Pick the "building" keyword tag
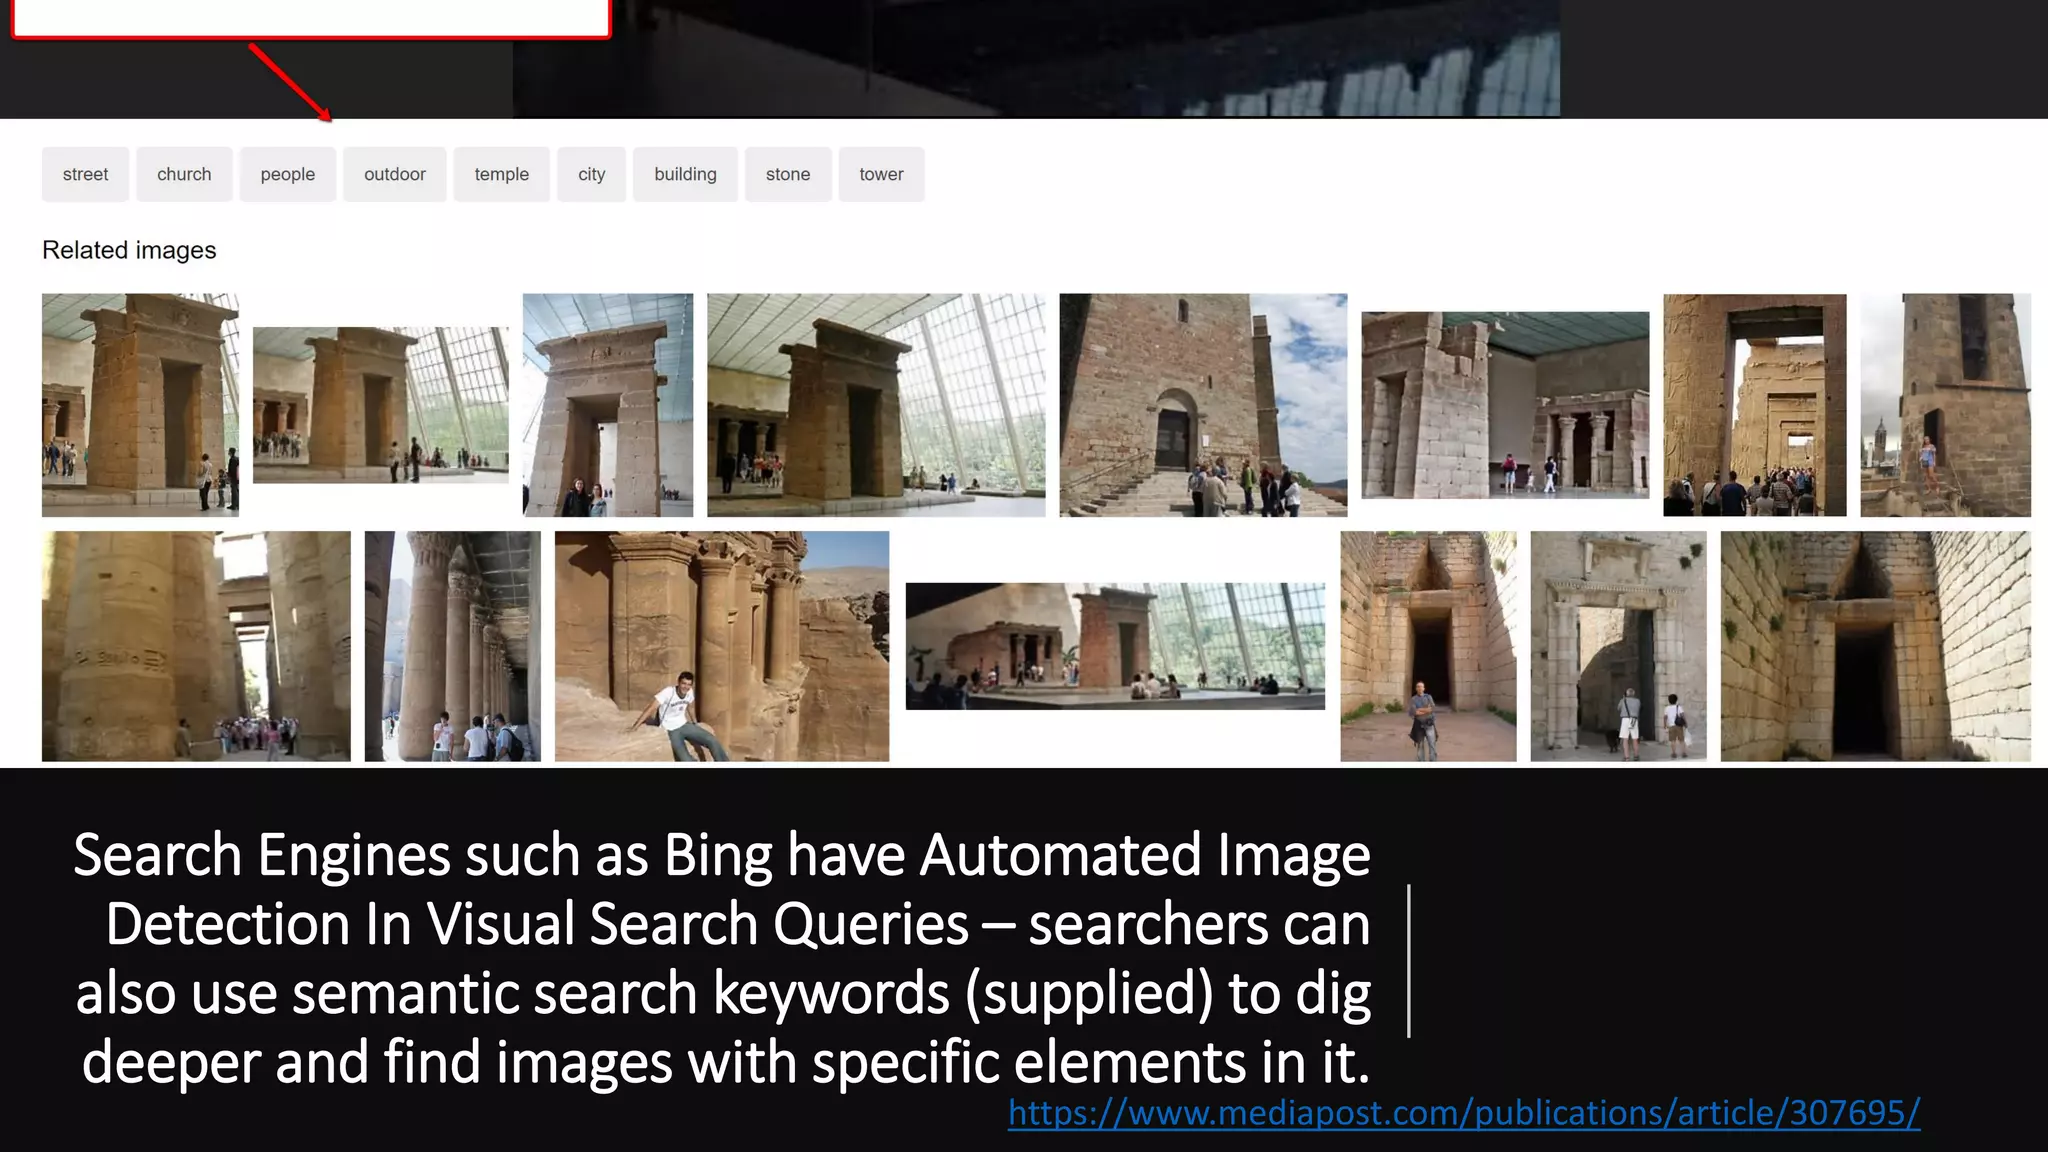 (685, 174)
